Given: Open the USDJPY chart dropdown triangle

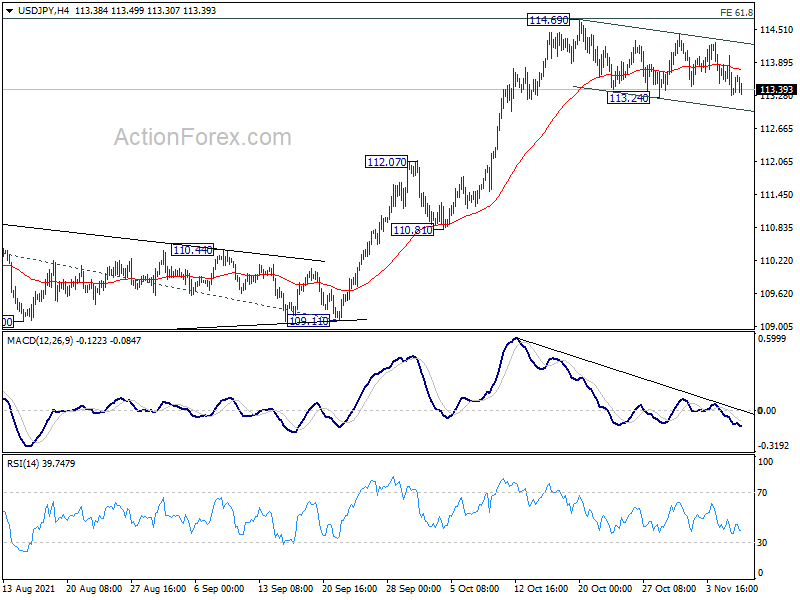Looking at the screenshot, I should click(x=9, y=11).
